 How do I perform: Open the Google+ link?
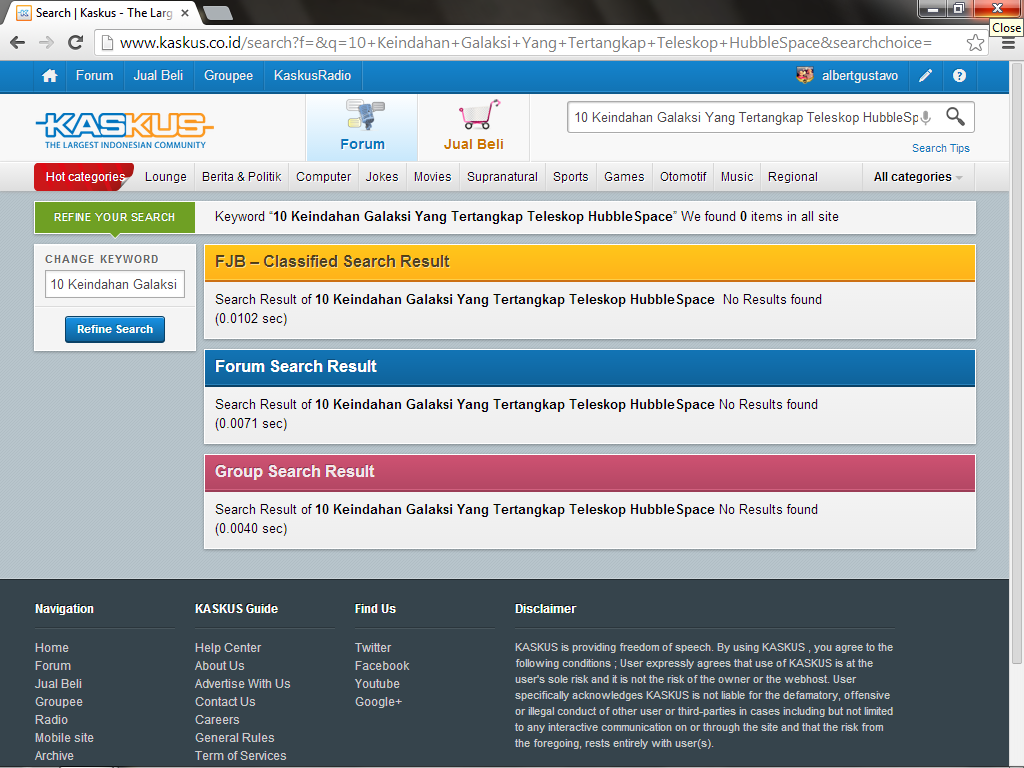click(x=378, y=702)
